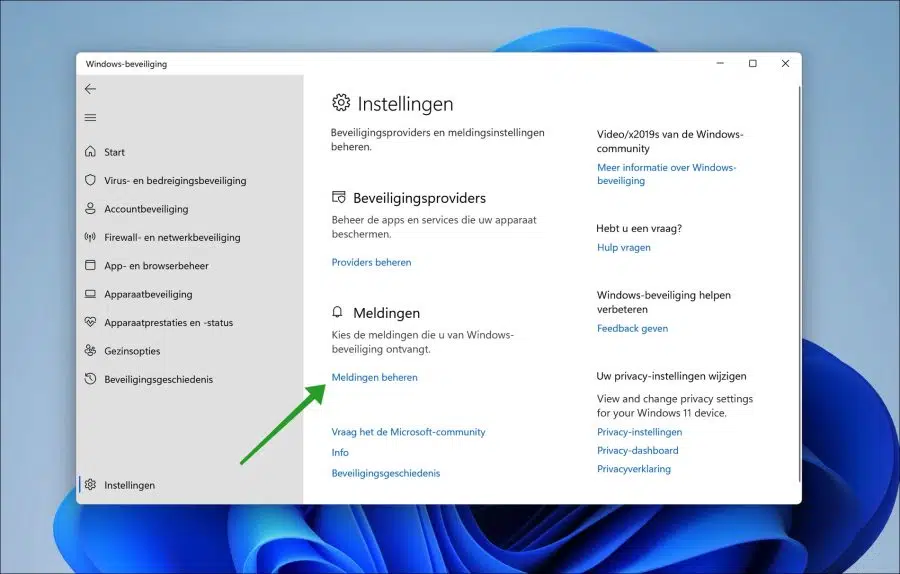Open Meer informatie over Windows-beveiliging link
Screen dimensions: 900x574
[666, 174]
